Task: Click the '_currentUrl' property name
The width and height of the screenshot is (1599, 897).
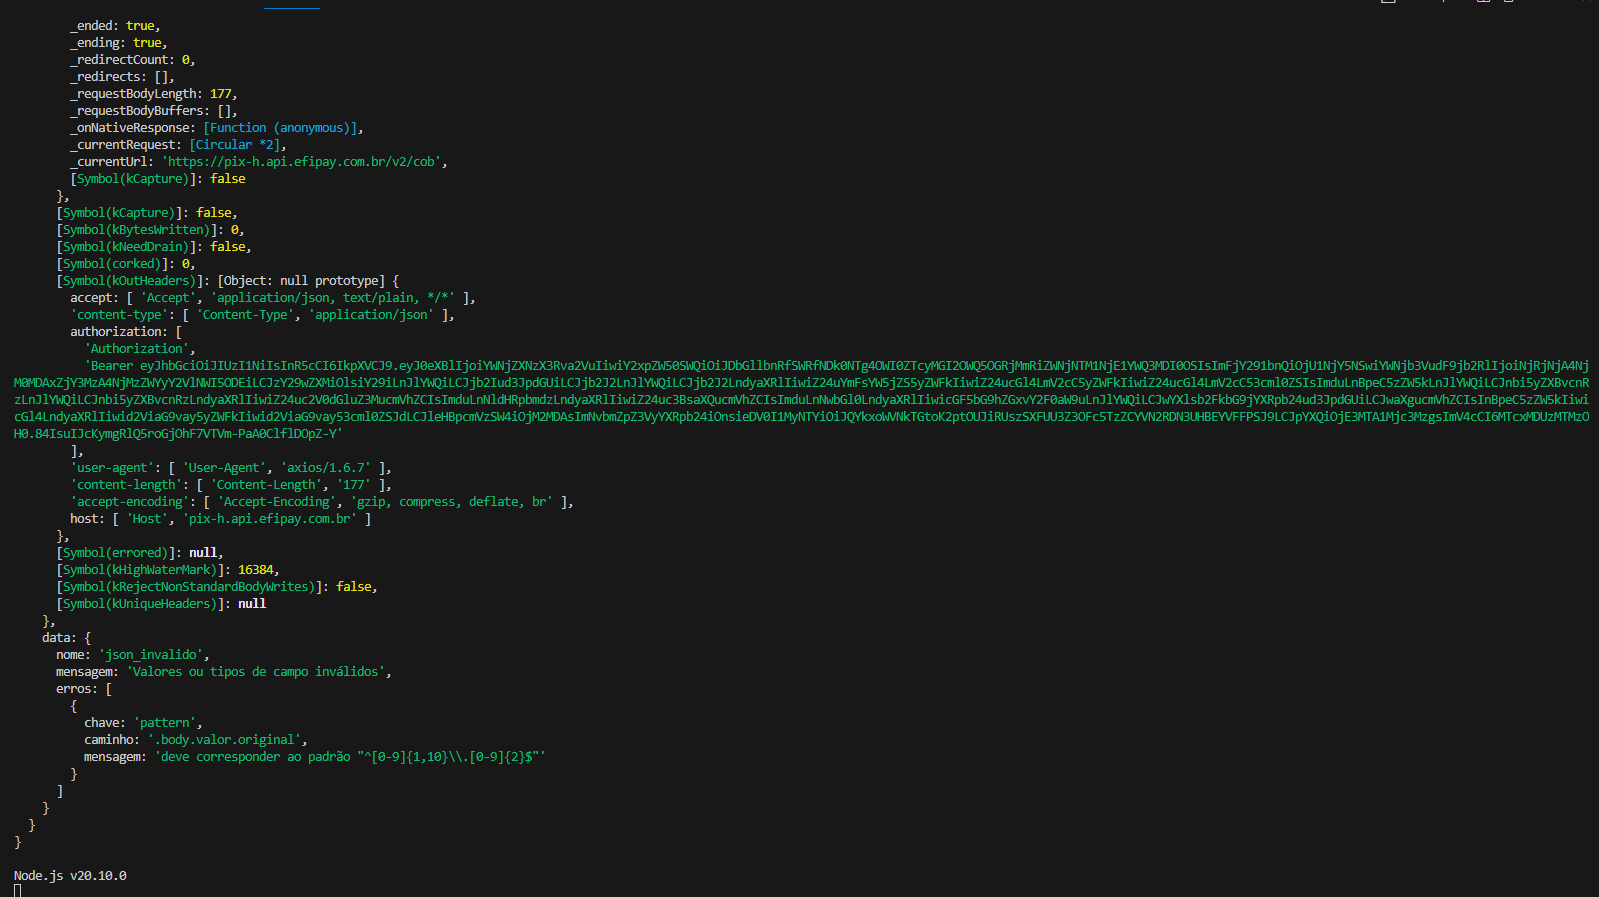Action: 108,162
